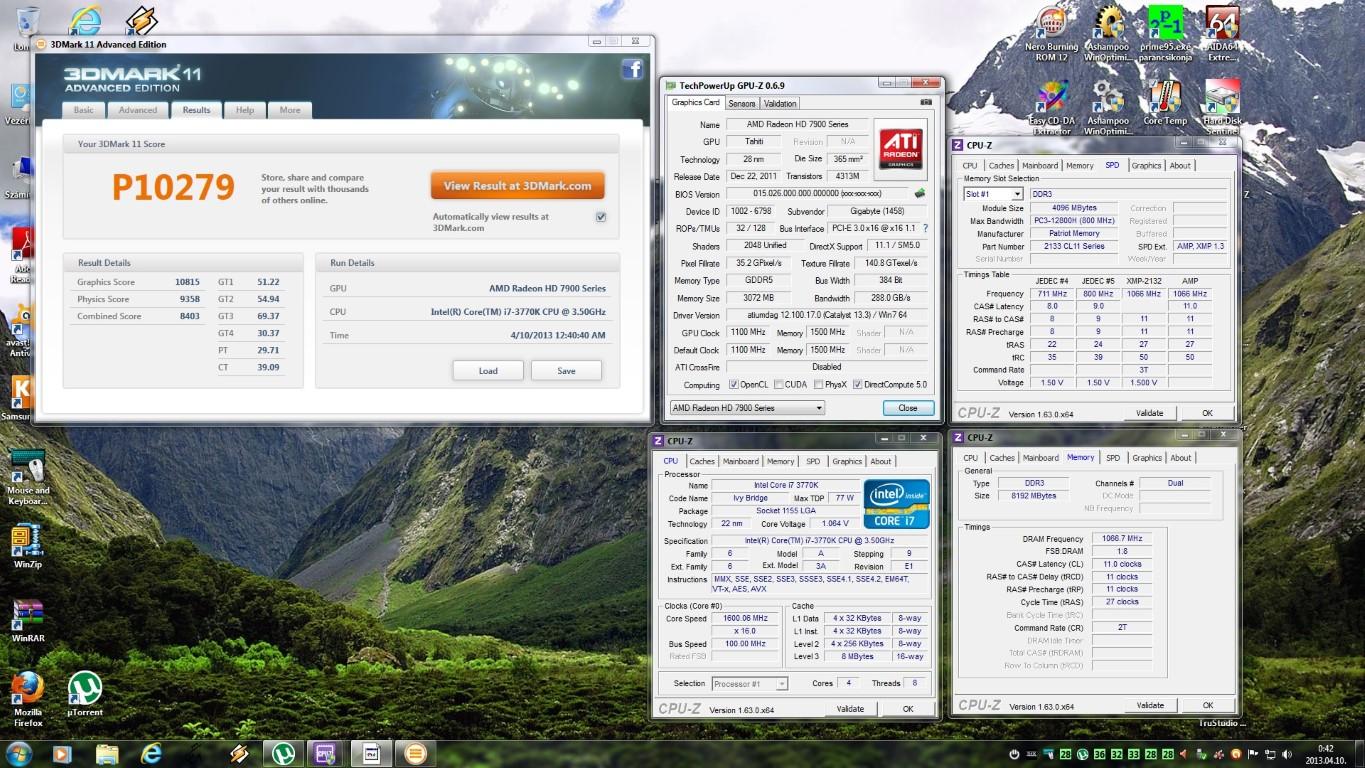Image resolution: width=1365 pixels, height=768 pixels.
Task: Click Load button in 3DMark 11
Action: point(488,370)
